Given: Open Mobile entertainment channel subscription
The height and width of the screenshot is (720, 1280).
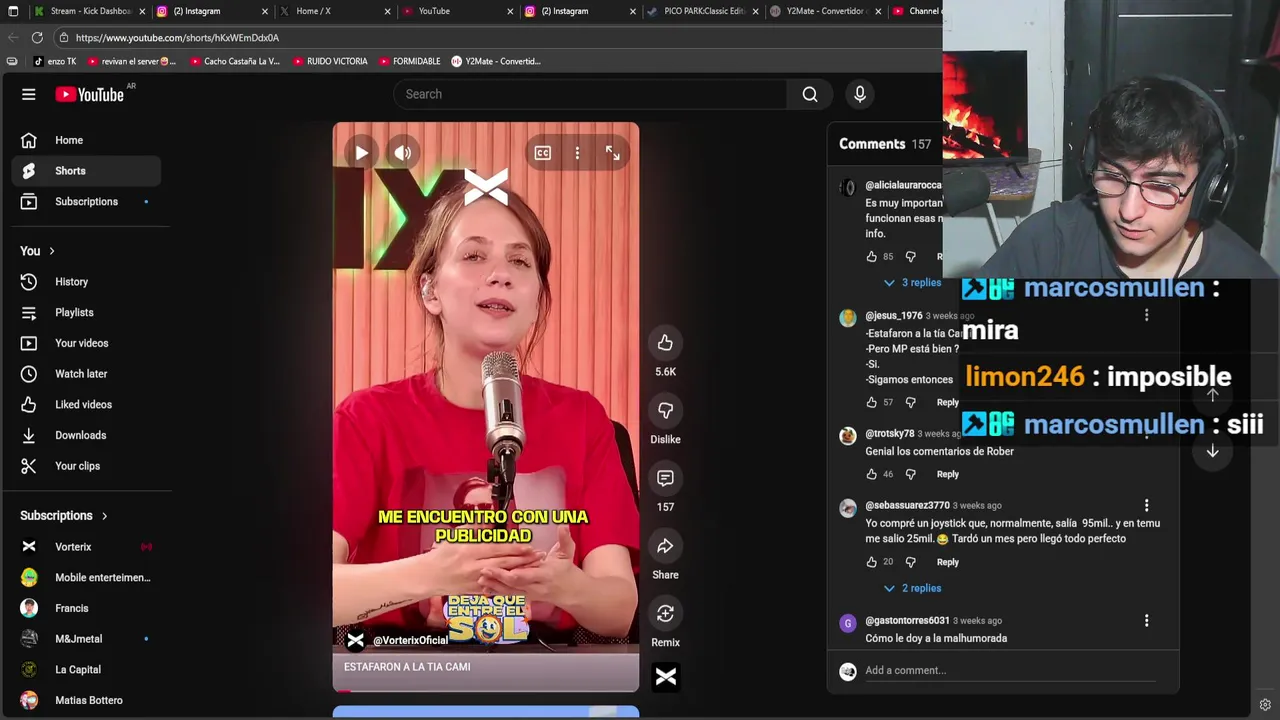Looking at the screenshot, I should (86, 578).
